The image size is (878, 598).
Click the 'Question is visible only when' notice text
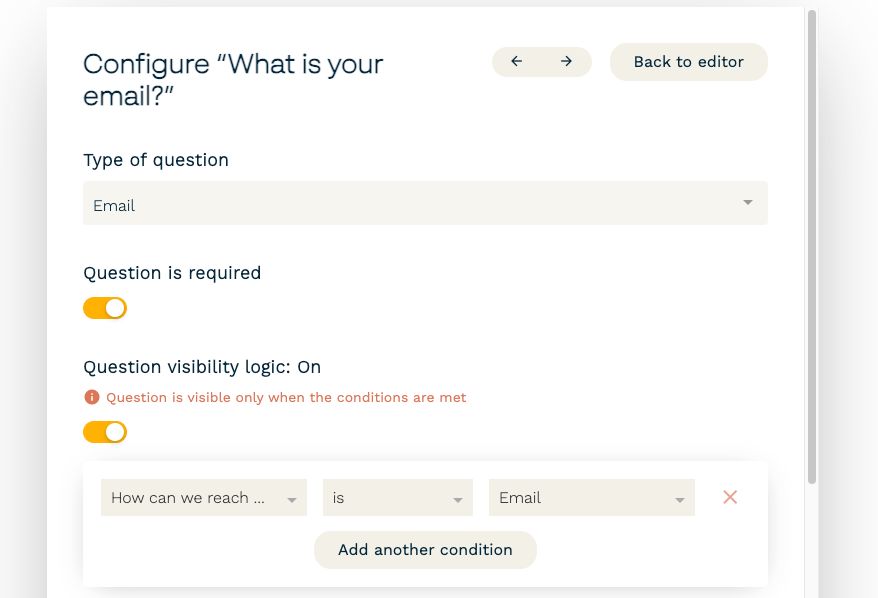point(286,397)
